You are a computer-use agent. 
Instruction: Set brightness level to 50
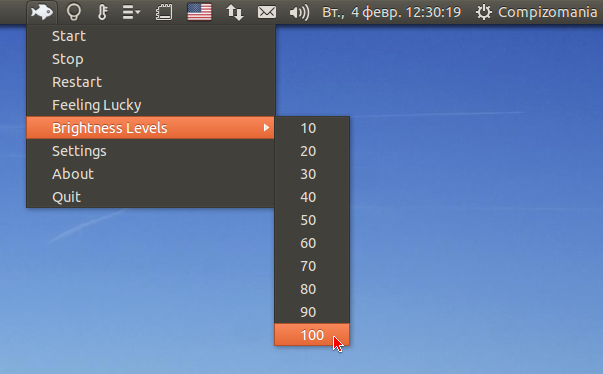point(312,220)
